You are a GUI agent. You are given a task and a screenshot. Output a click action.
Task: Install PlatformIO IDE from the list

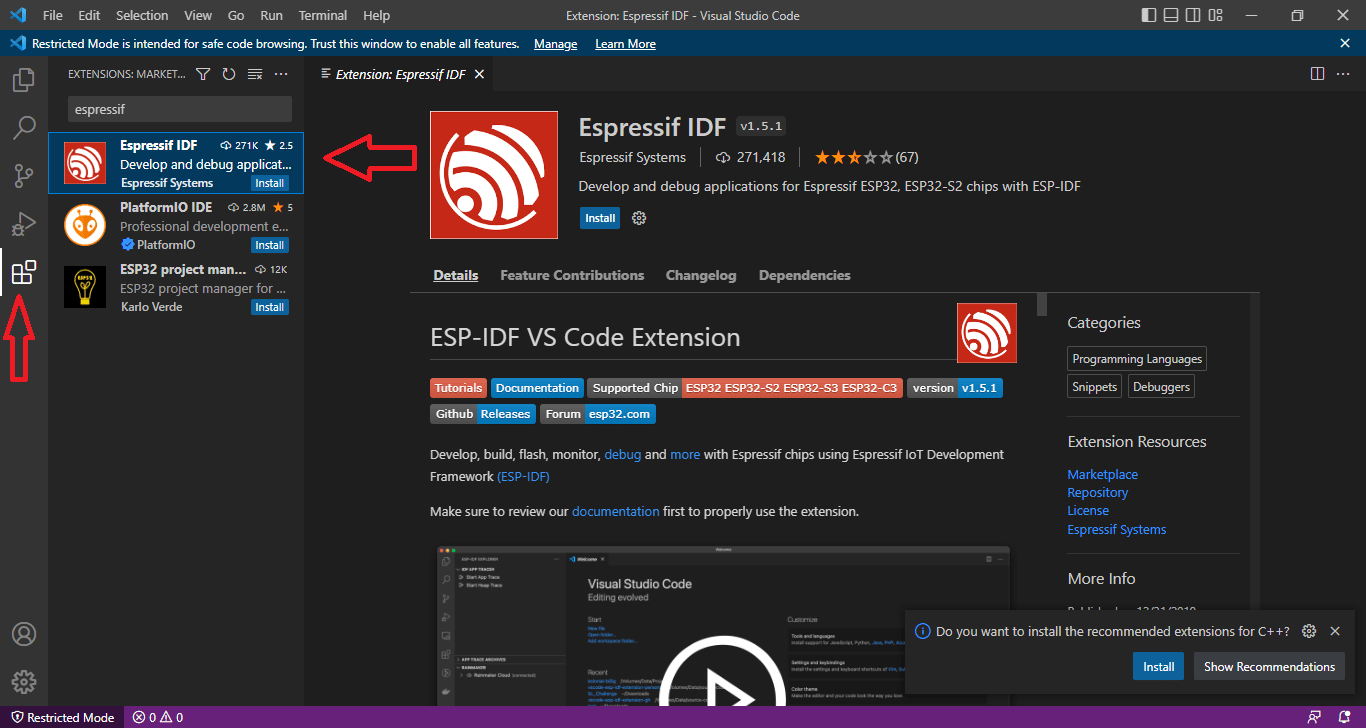pos(270,245)
